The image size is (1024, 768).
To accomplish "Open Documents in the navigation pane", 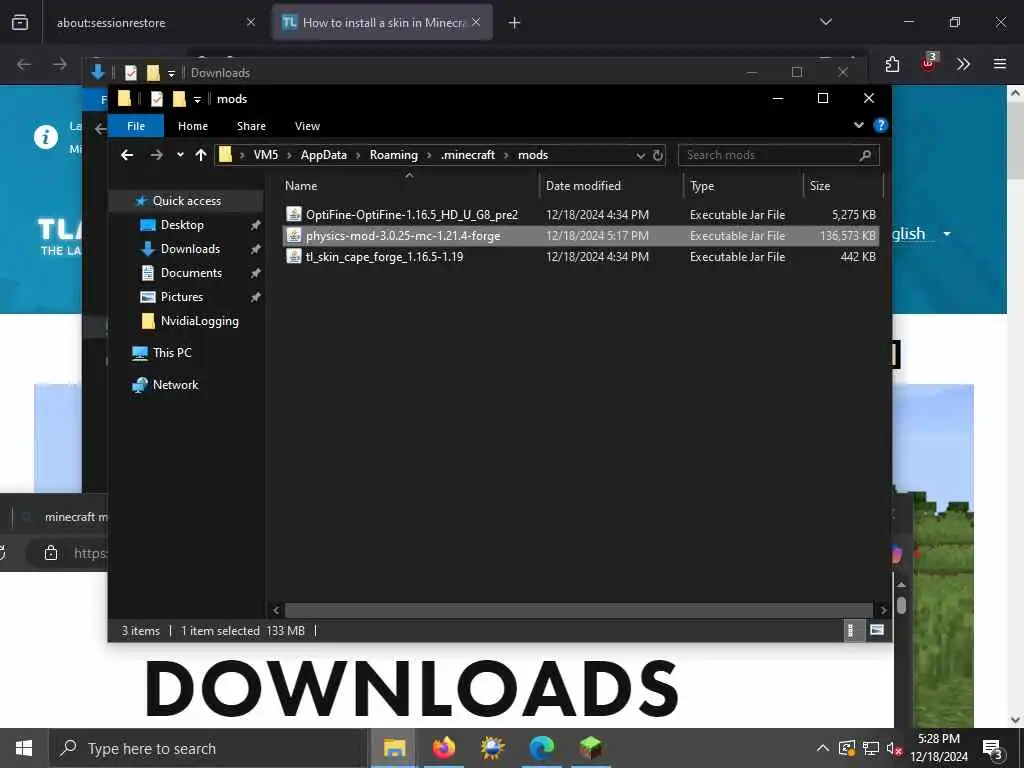I will tap(191, 273).
